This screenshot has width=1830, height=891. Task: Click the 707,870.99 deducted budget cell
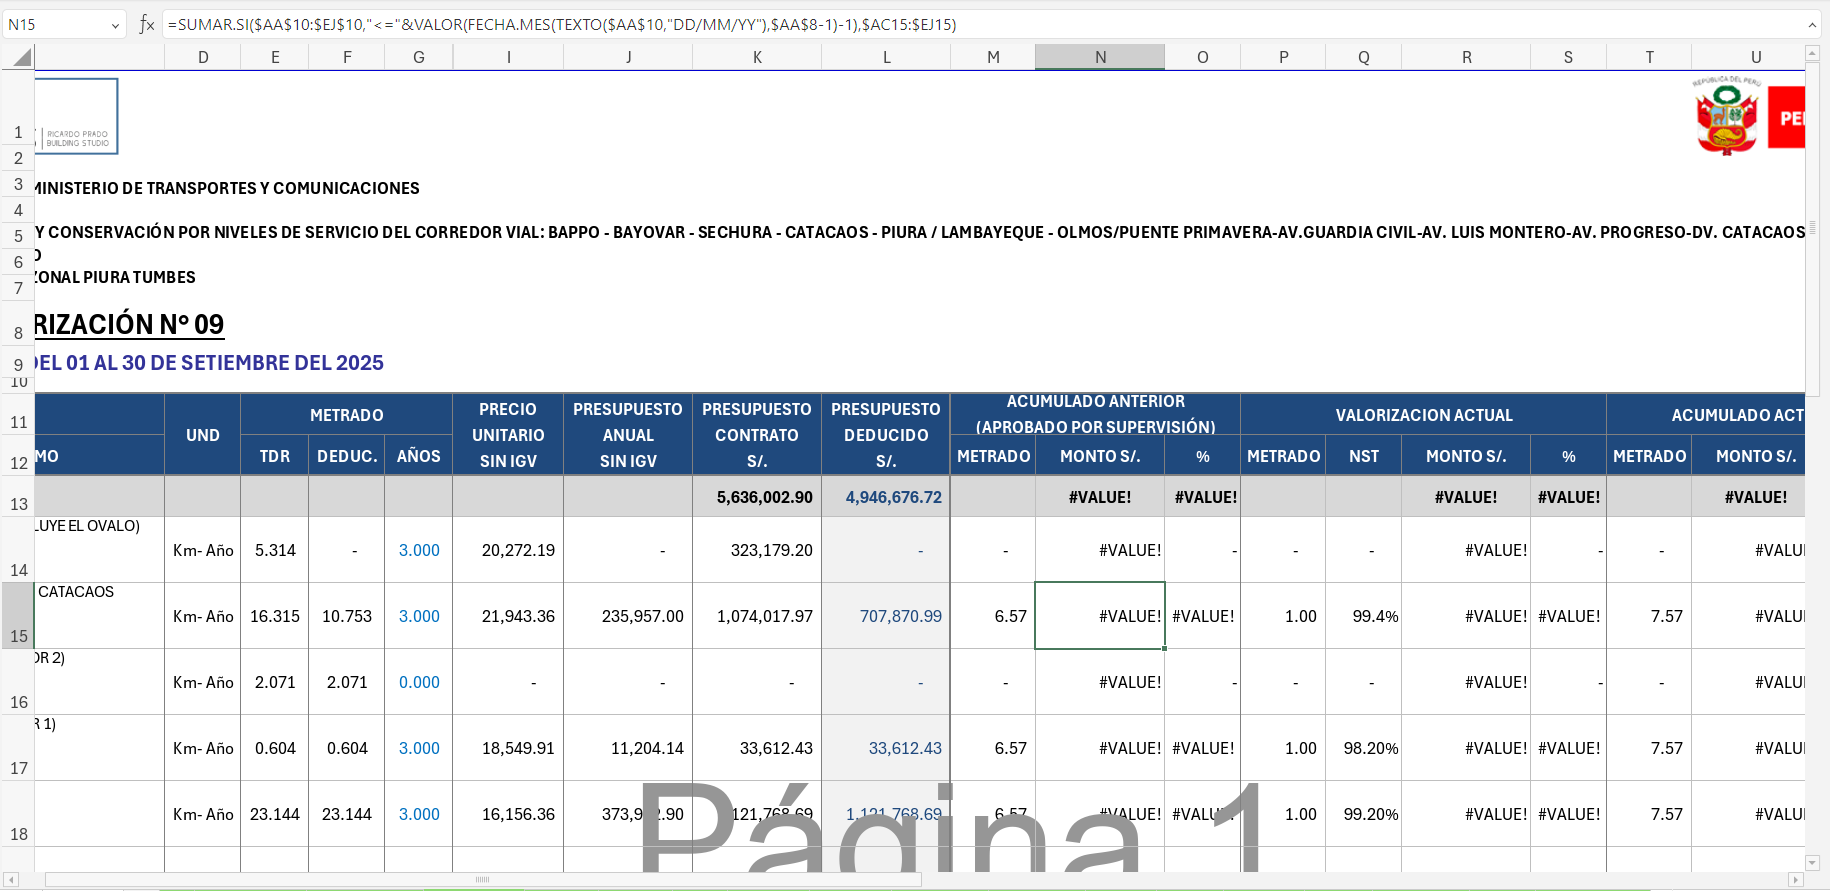tap(886, 616)
